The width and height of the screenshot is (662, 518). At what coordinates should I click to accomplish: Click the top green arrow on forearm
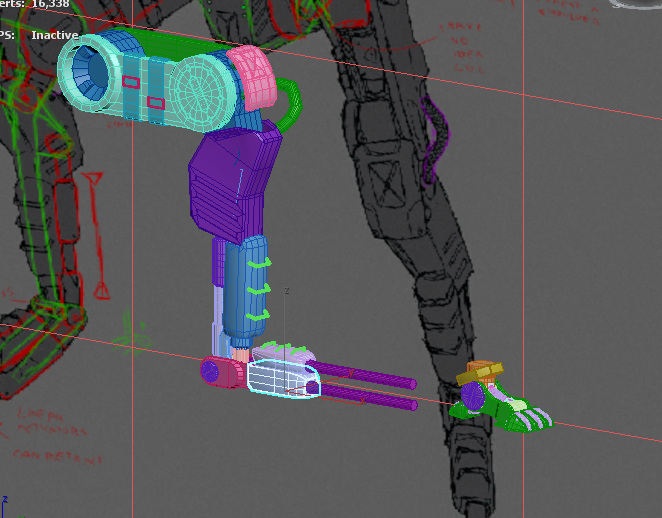(x=262, y=264)
